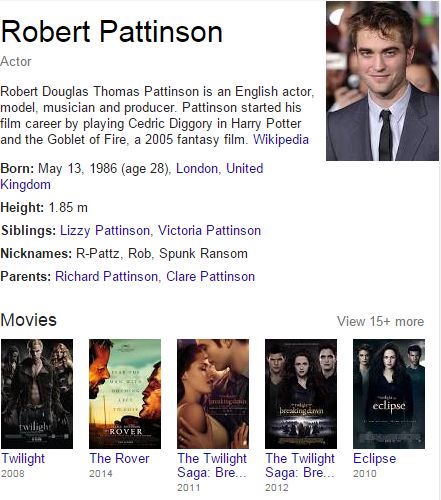Image resolution: width=441 pixels, height=500 pixels.
Task: Open Richard Pattinson parent link
Action: 106,276
